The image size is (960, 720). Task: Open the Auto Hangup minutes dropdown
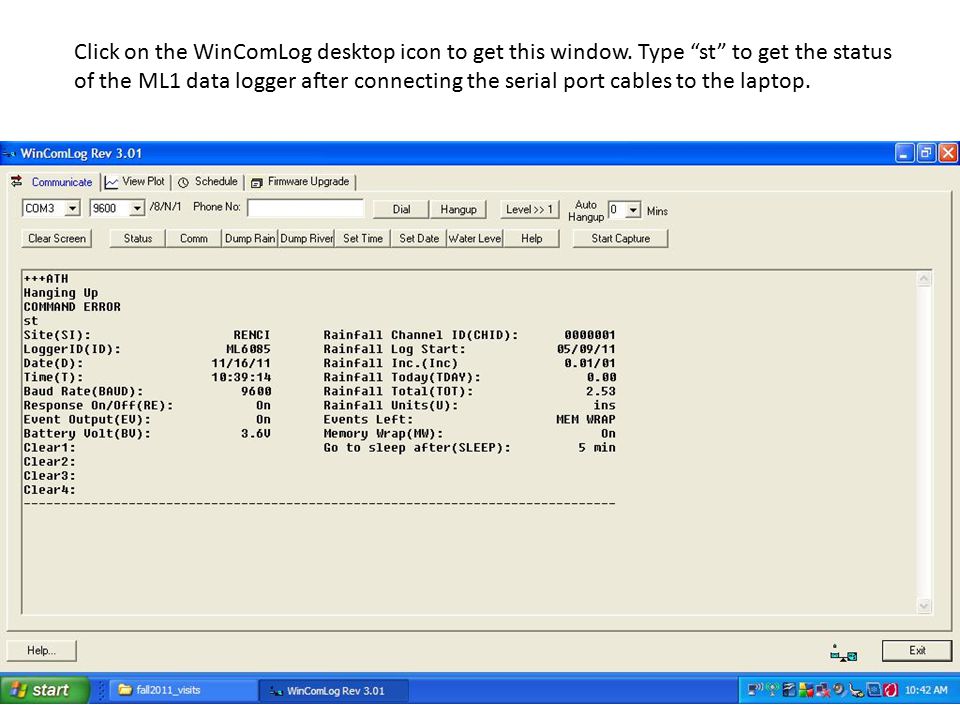(x=633, y=210)
